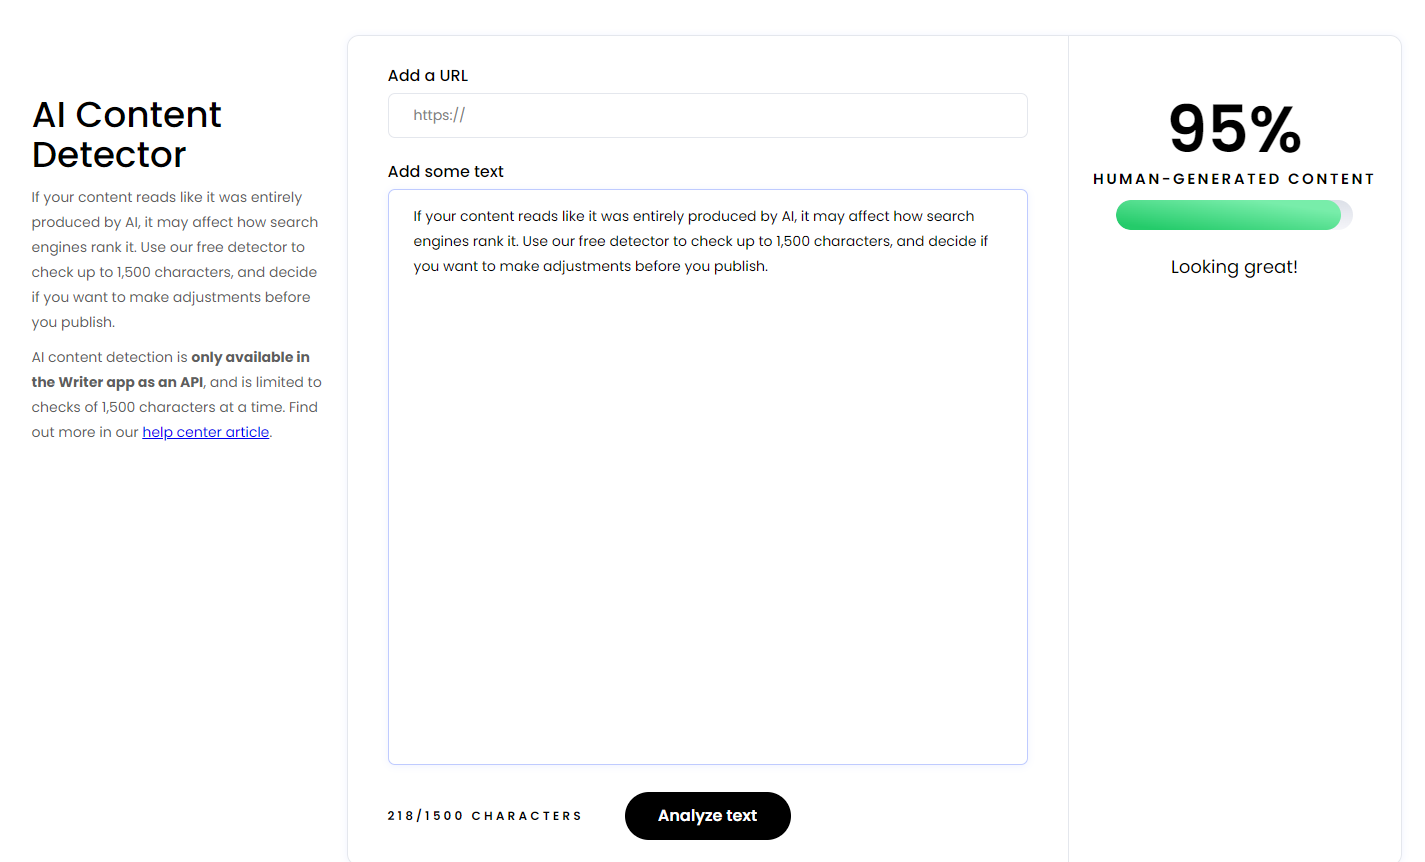Place cursor after 'before you publish.' in text box
The image size is (1425, 862).
pyautogui.click(x=770, y=267)
